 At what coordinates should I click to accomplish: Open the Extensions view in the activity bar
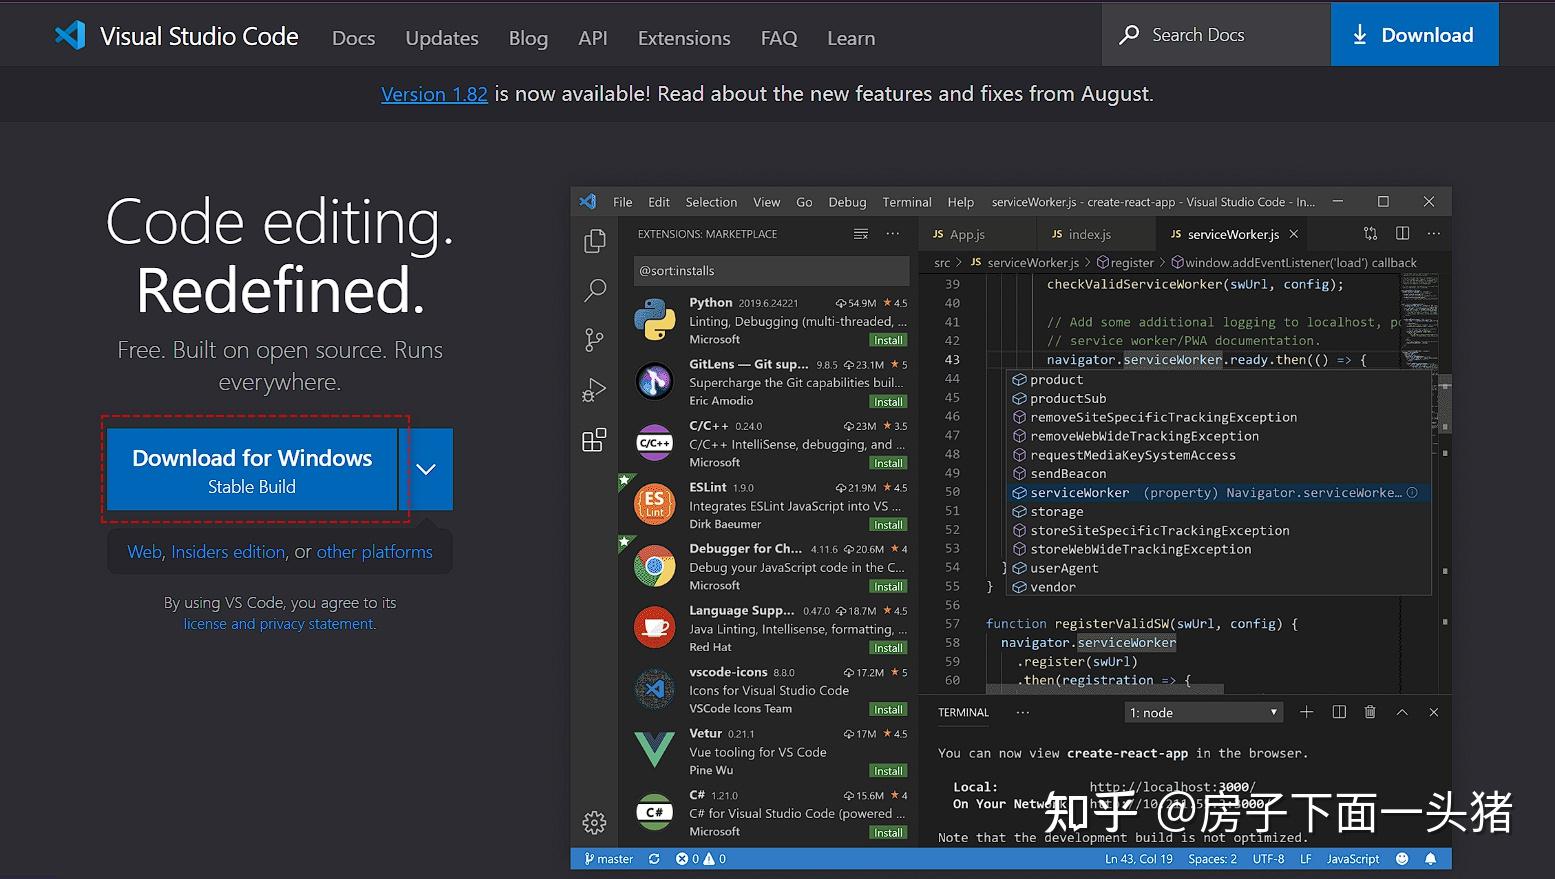[x=595, y=440]
